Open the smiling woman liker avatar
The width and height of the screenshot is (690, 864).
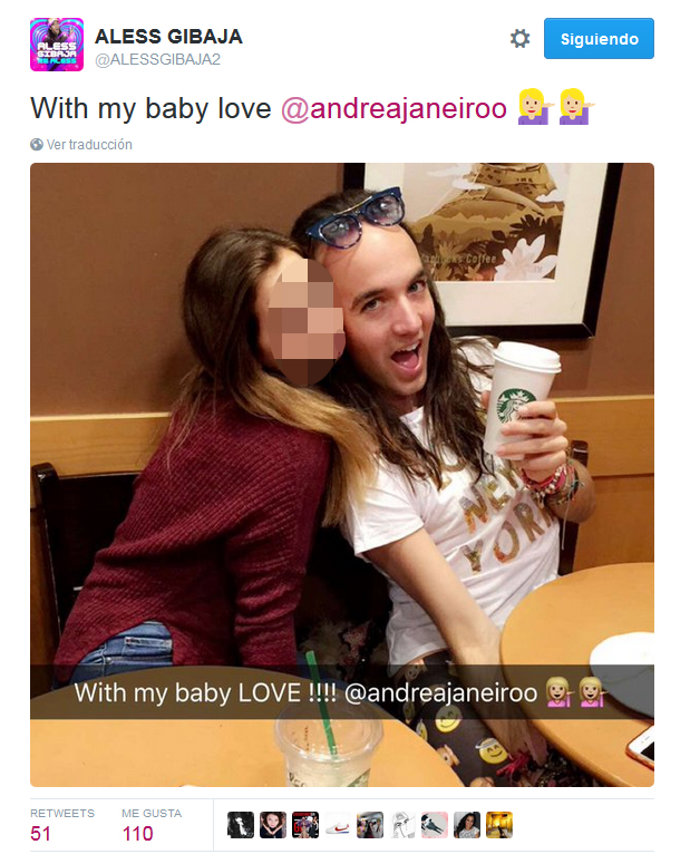pos(467,825)
